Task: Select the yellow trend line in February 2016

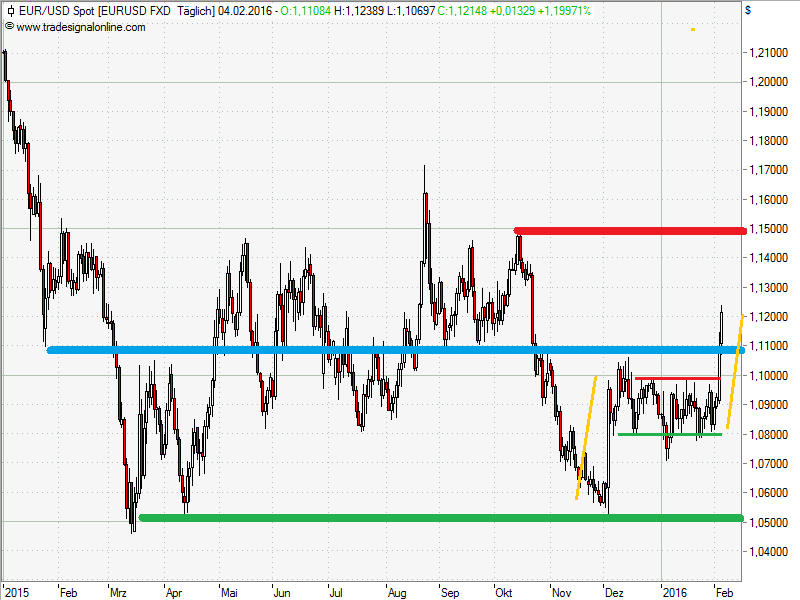Action: 735,372
